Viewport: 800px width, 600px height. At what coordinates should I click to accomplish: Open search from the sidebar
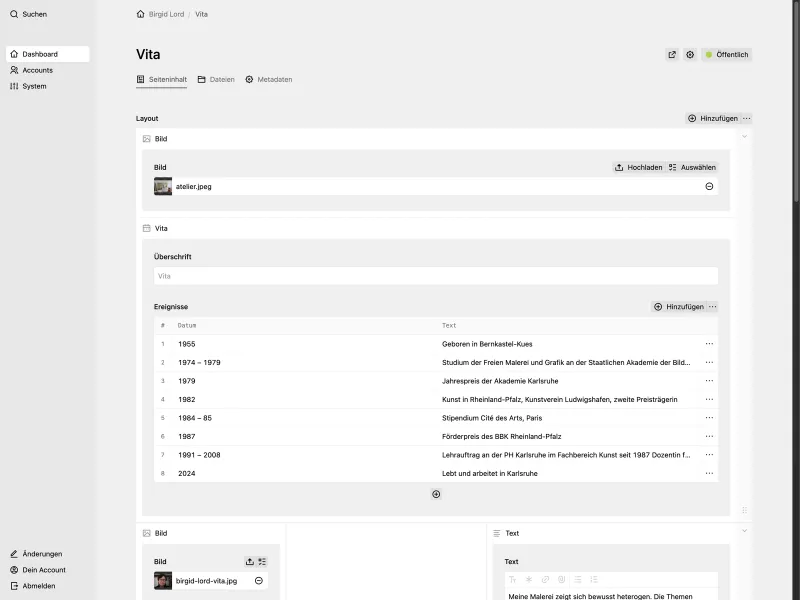[x=30, y=14]
